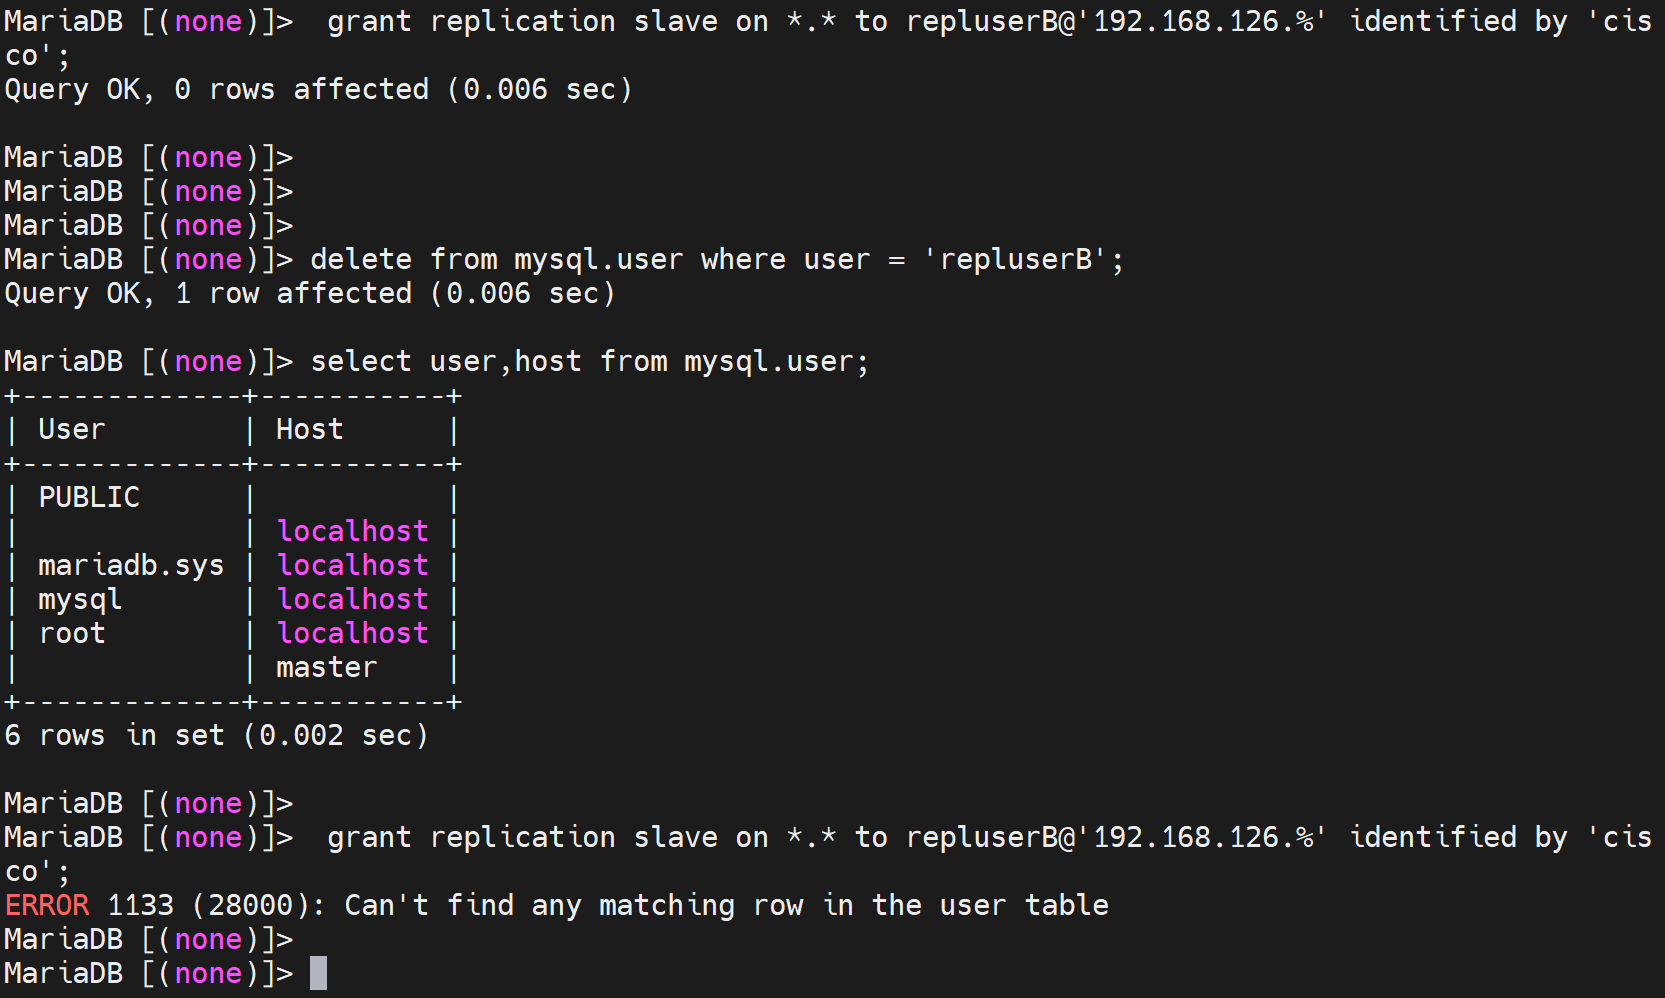The width and height of the screenshot is (1665, 998).
Task: Click the mysql user in the table
Action: coord(80,599)
